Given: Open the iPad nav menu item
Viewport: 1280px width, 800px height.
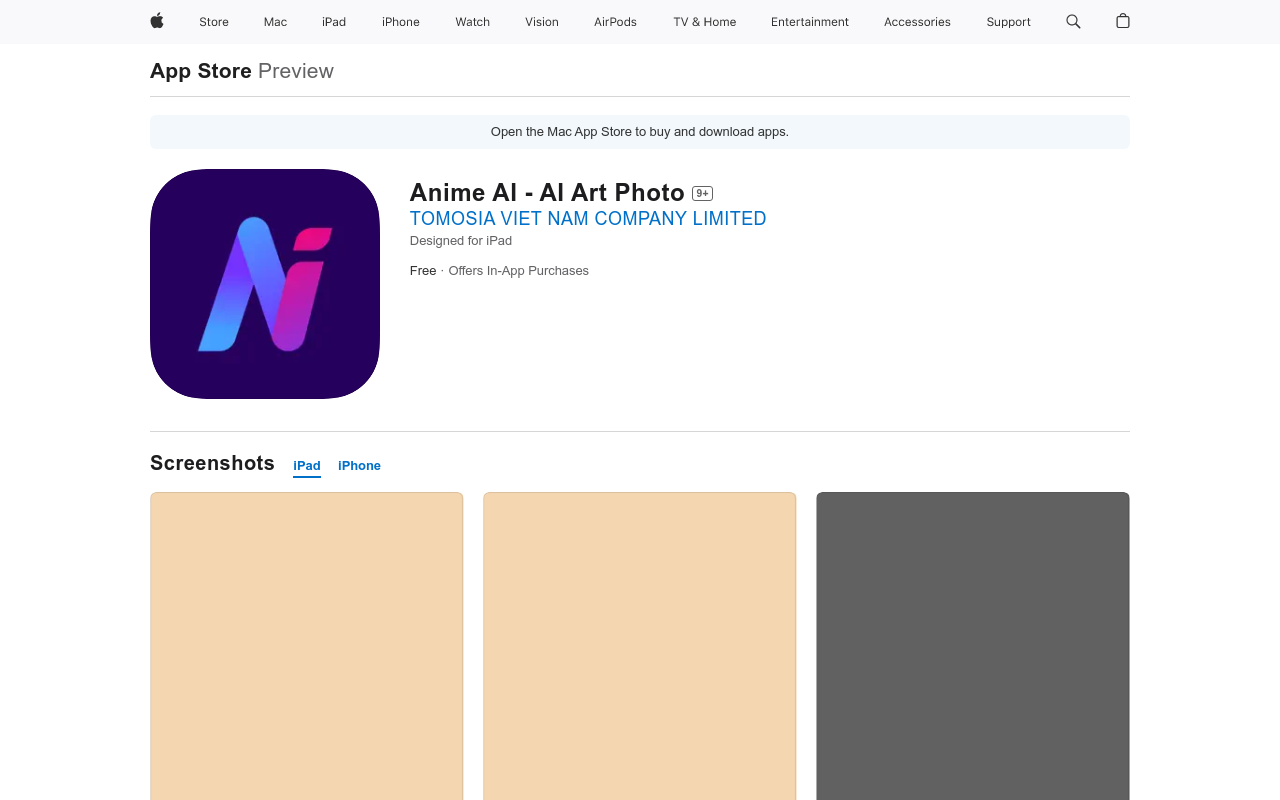Looking at the screenshot, I should point(334,22).
